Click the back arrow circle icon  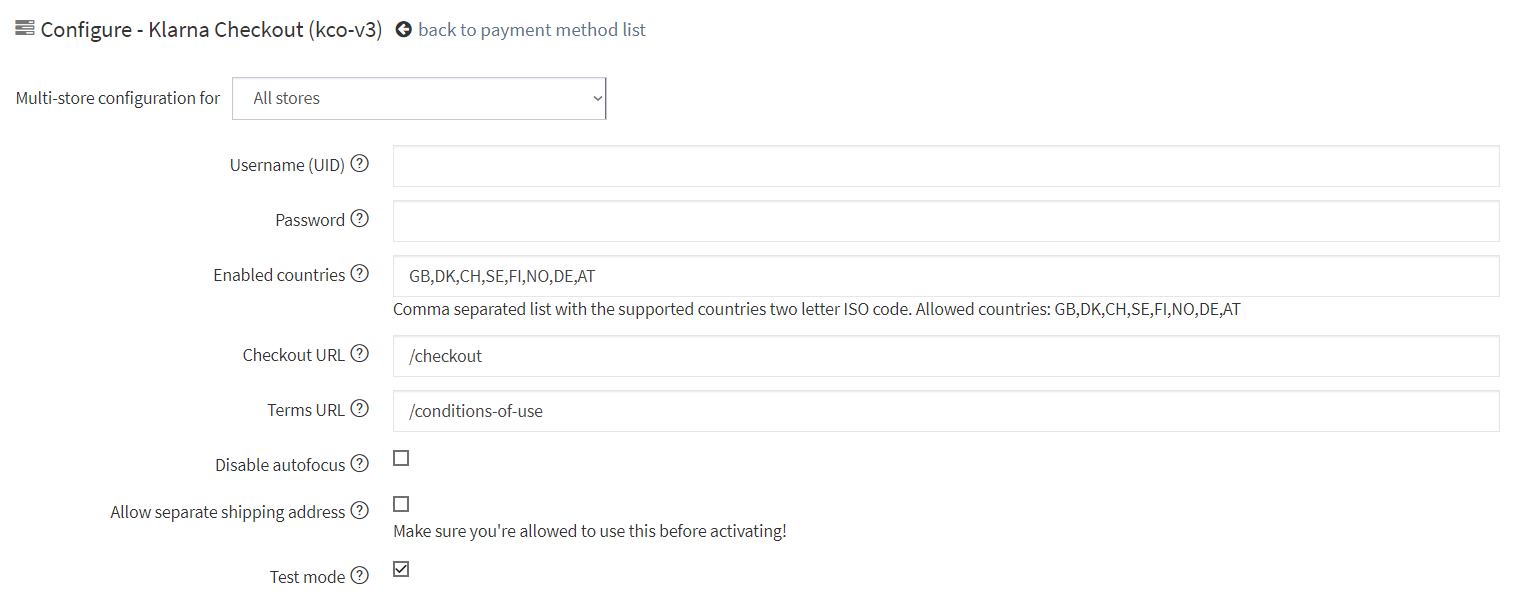[x=404, y=30]
